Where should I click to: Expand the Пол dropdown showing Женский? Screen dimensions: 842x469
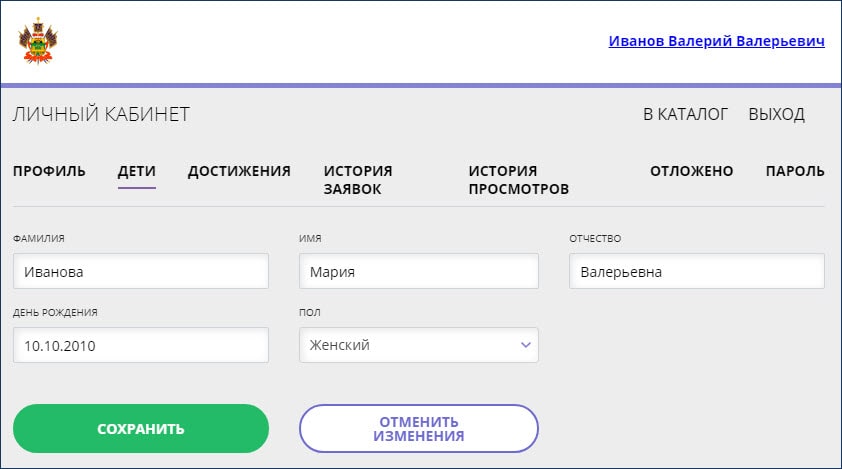point(418,345)
